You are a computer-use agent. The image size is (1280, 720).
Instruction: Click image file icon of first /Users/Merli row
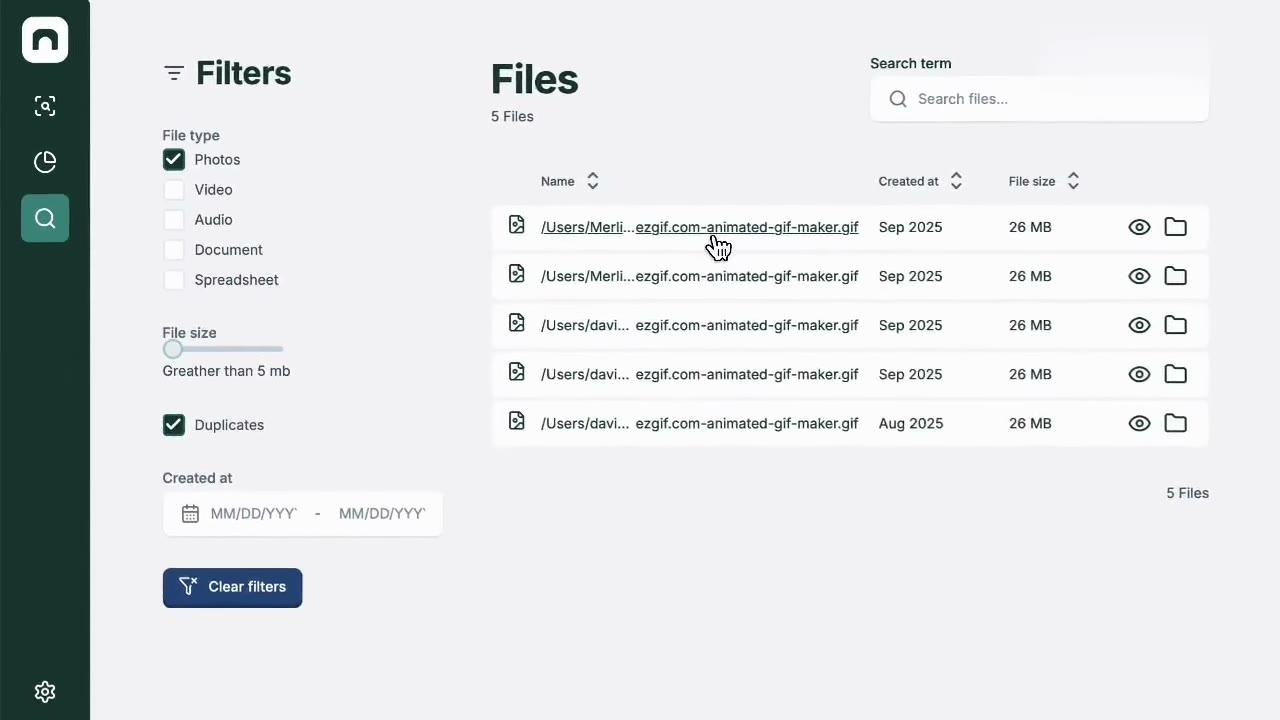tap(517, 225)
